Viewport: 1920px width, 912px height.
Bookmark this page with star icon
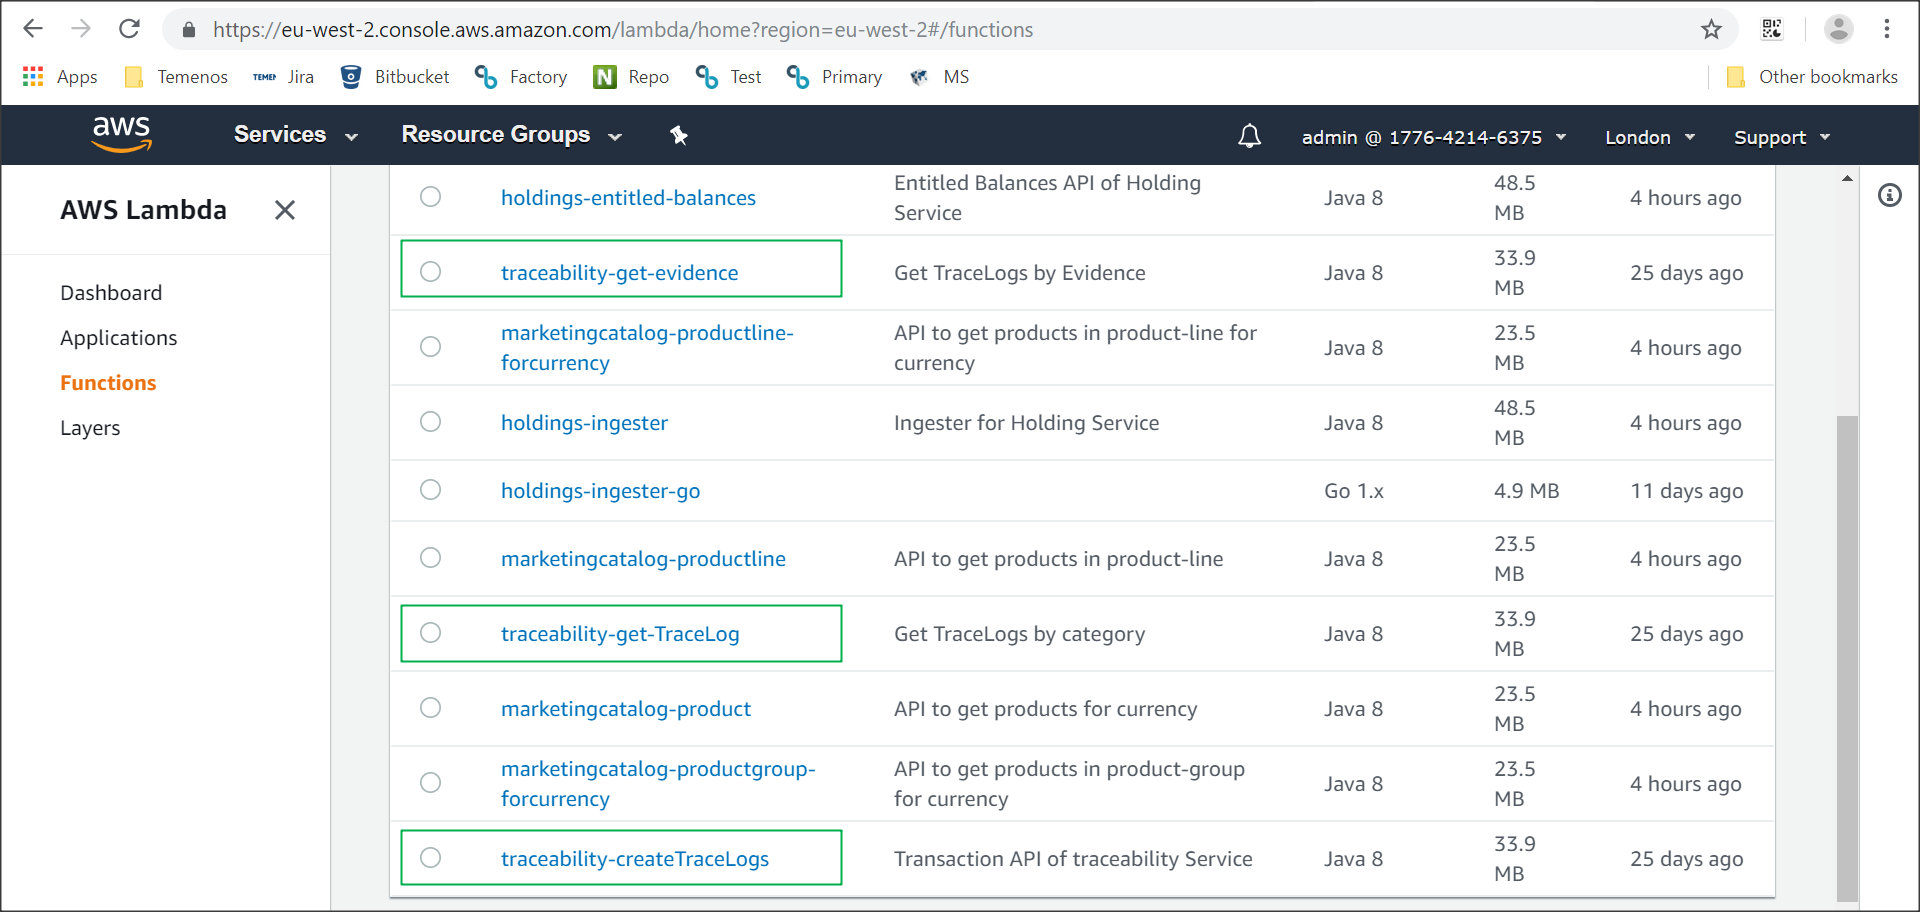(x=1711, y=29)
